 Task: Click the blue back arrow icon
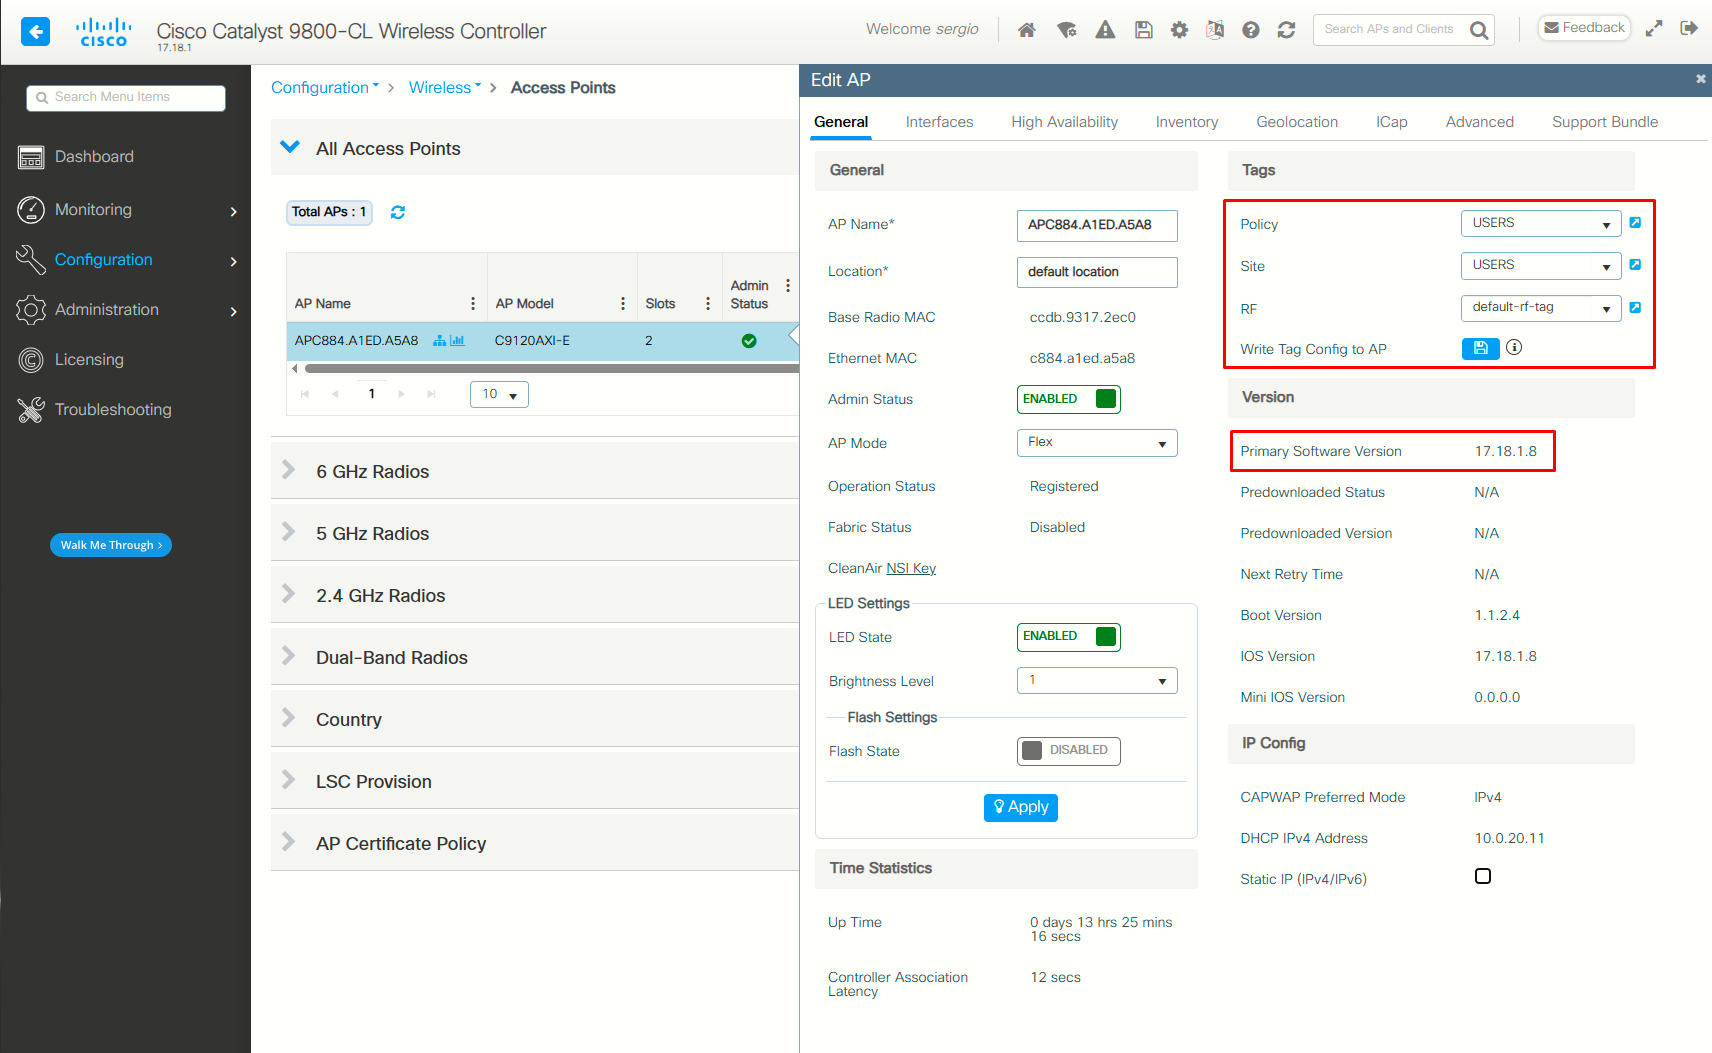[35, 32]
